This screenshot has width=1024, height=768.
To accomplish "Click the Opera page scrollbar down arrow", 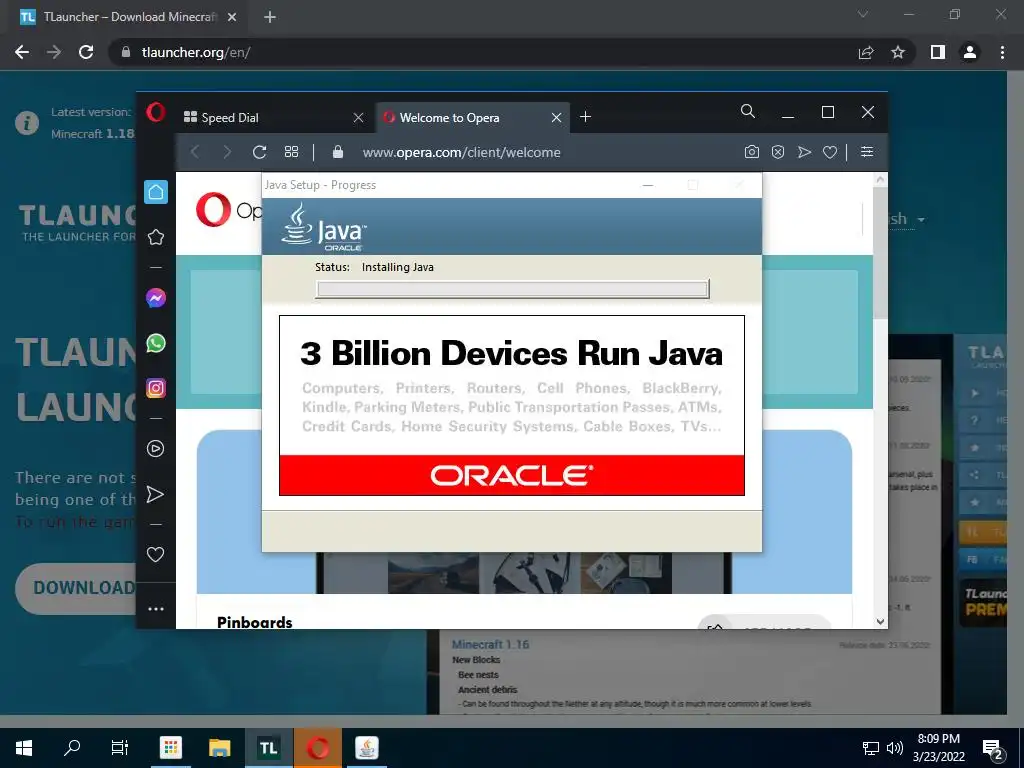I will coord(880,622).
